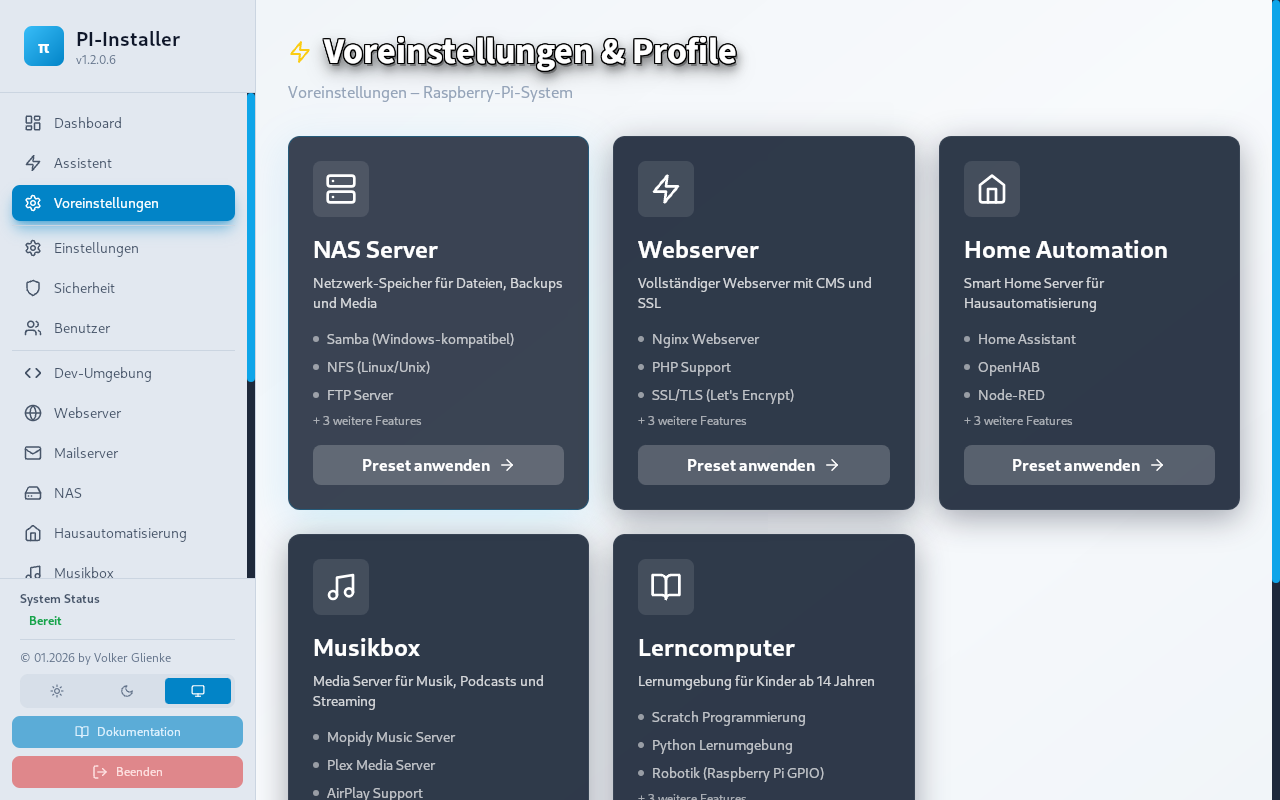Click the lightning icon on Webserver card
1280x800 pixels.
[666, 189]
